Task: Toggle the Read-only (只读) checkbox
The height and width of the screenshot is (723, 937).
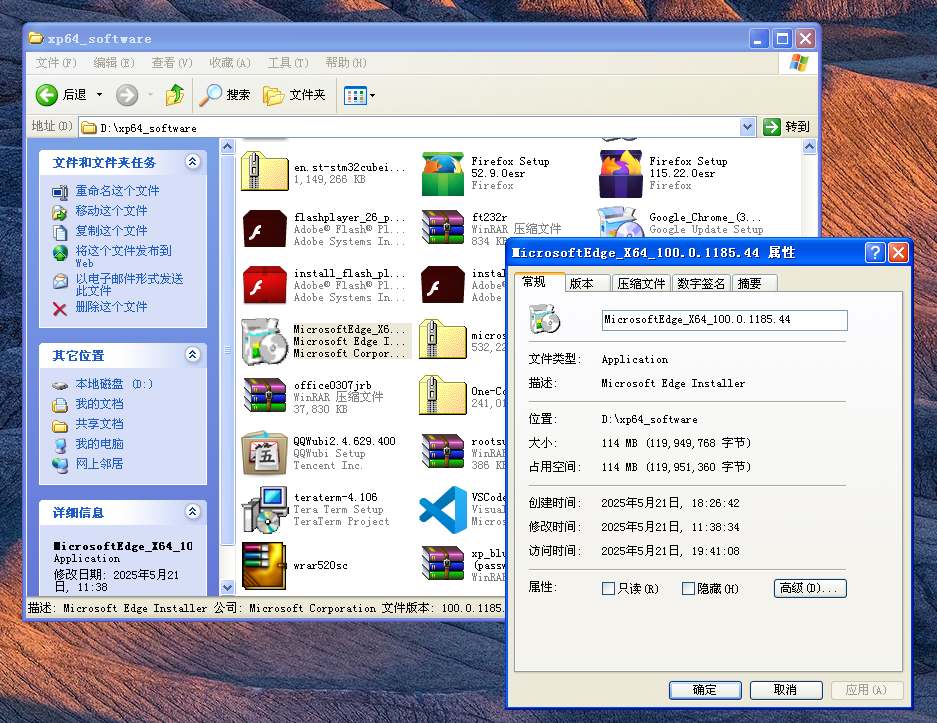Action: coord(608,589)
